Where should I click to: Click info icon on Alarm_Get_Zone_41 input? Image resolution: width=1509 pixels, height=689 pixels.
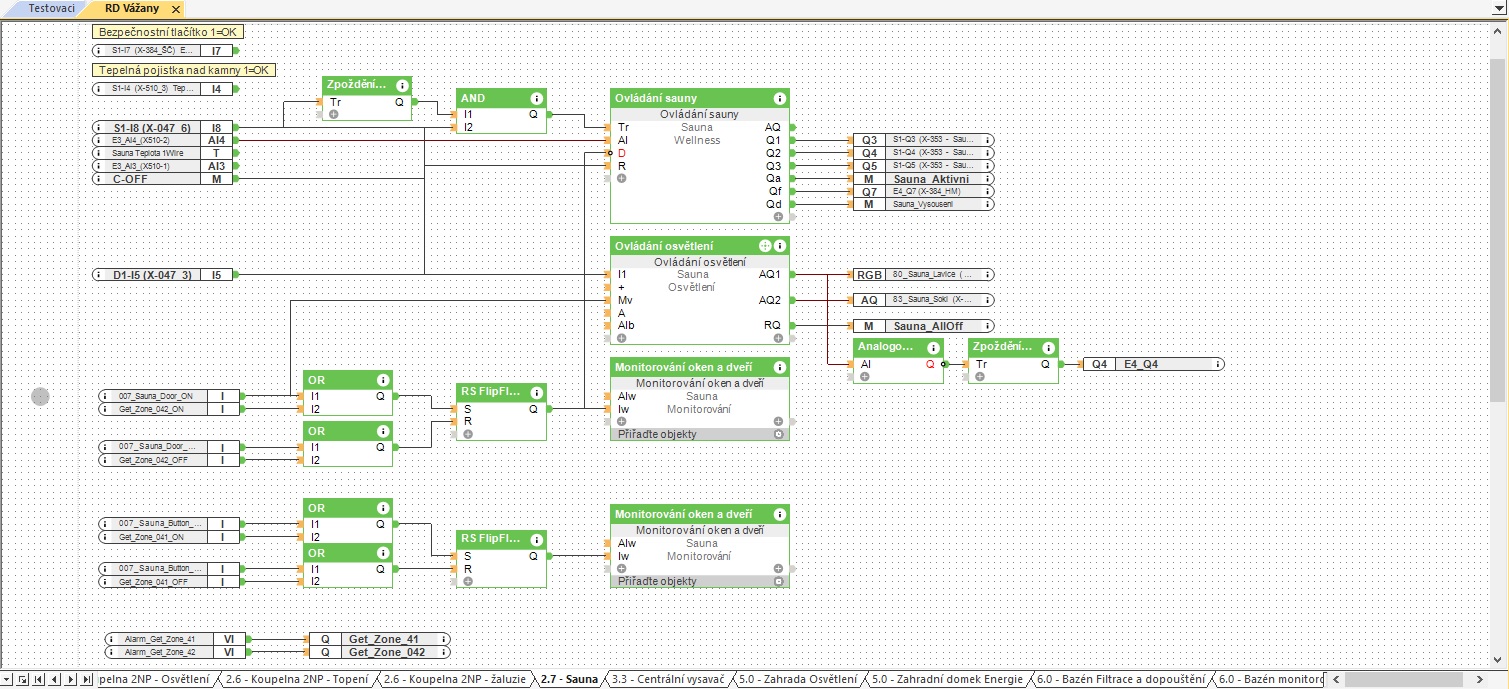[x=112, y=639]
